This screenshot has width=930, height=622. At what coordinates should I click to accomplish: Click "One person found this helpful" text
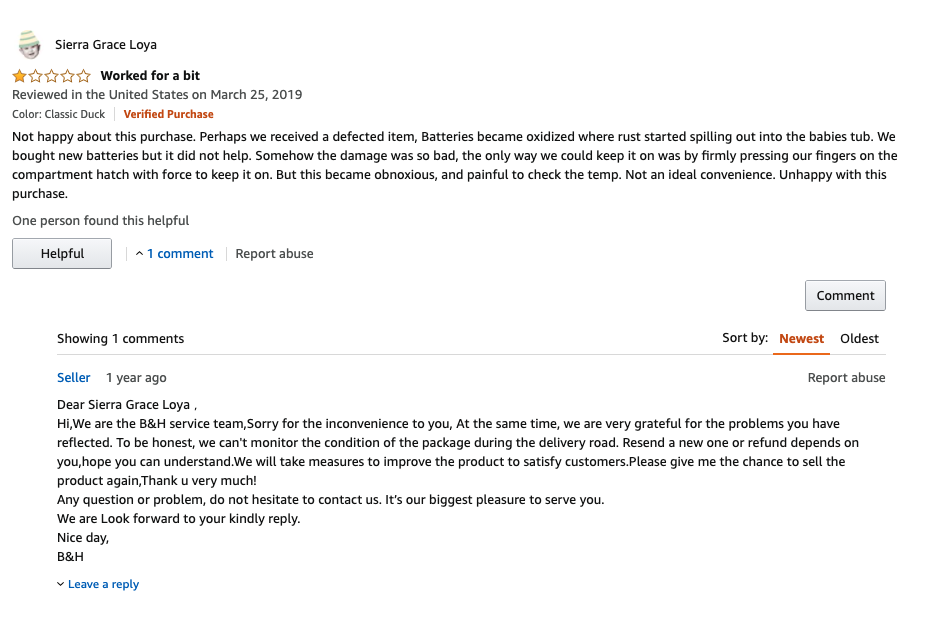pos(100,220)
